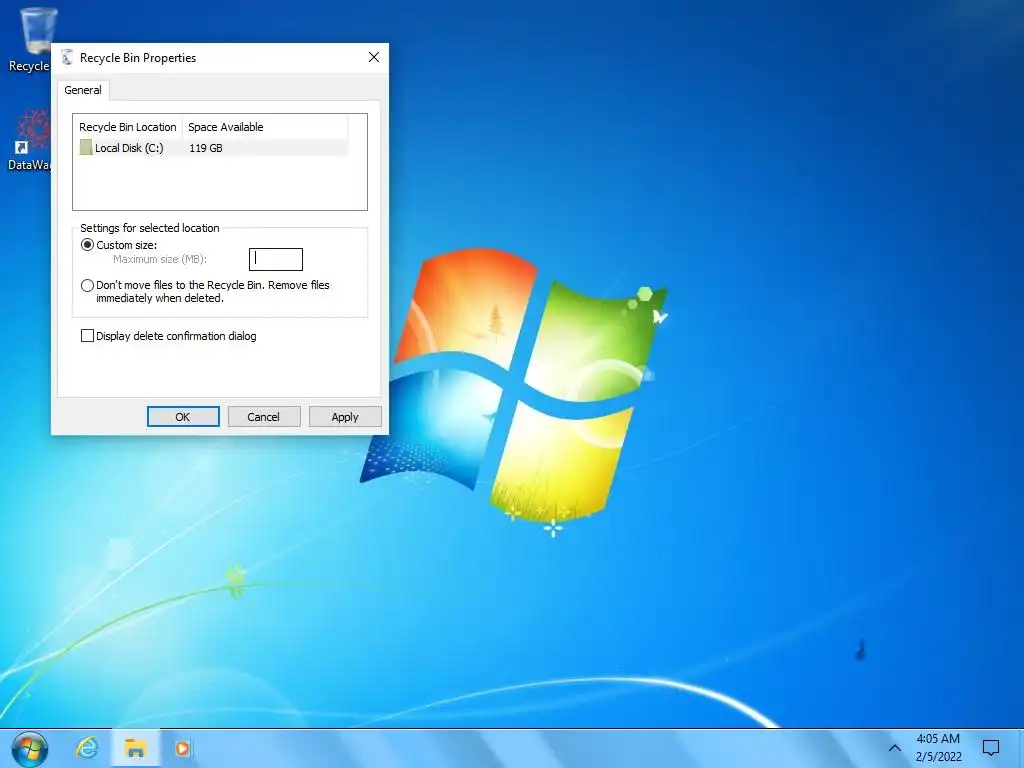Click the Apply button
Viewport: 1024px width, 768px height.
(345, 417)
